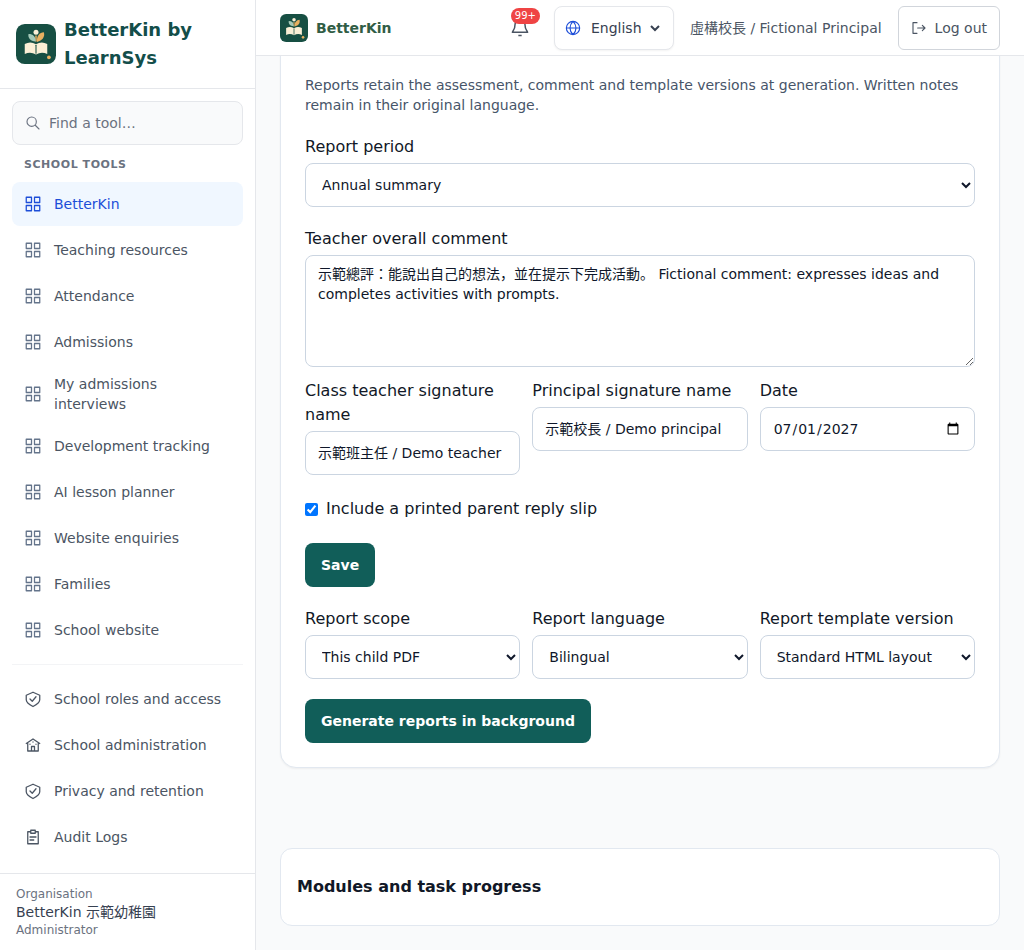Open BetterKin in the sidebar menu
This screenshot has height=950, width=1024.
tap(127, 204)
